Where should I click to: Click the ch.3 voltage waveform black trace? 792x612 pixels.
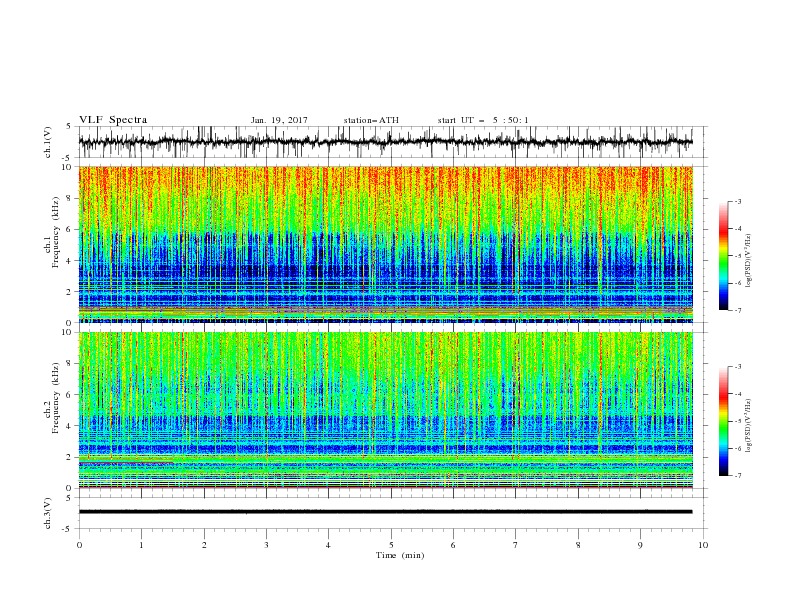[385, 512]
